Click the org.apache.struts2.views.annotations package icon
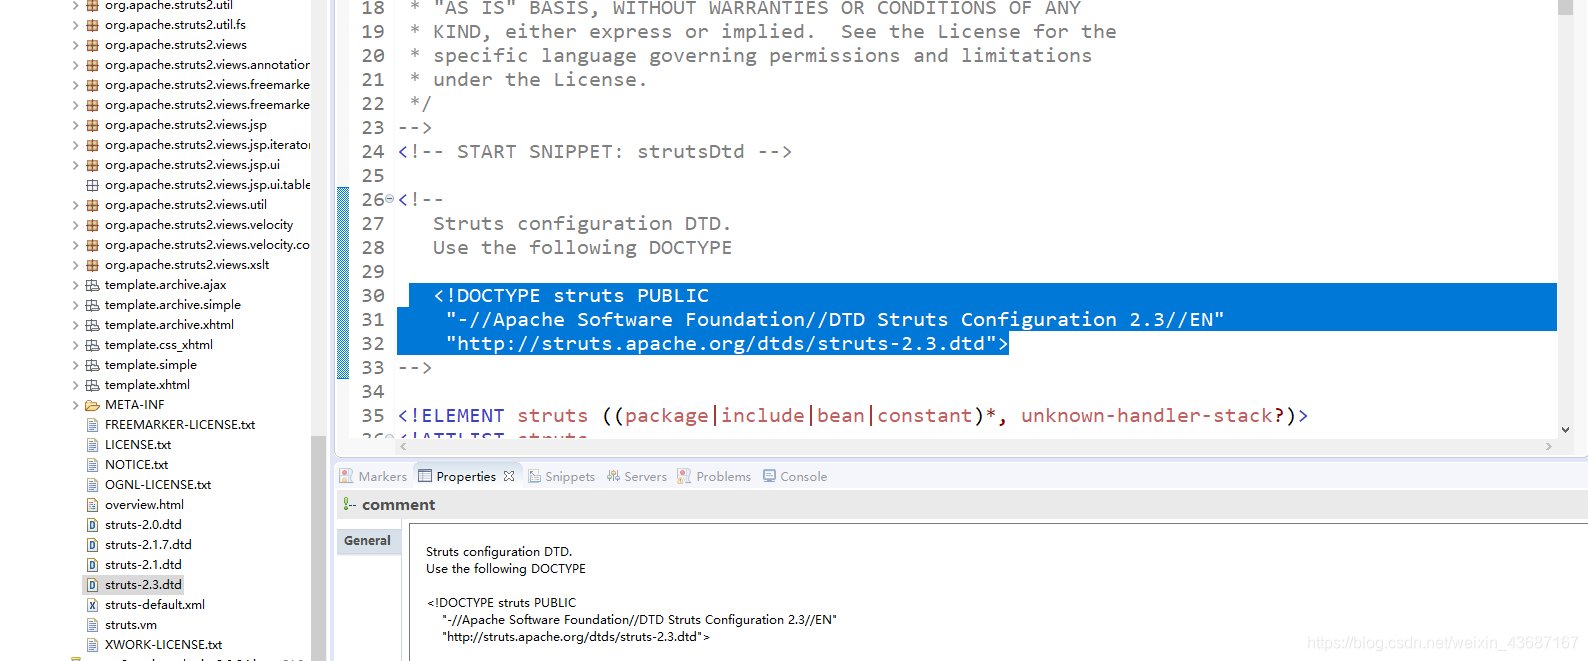 click(x=92, y=65)
